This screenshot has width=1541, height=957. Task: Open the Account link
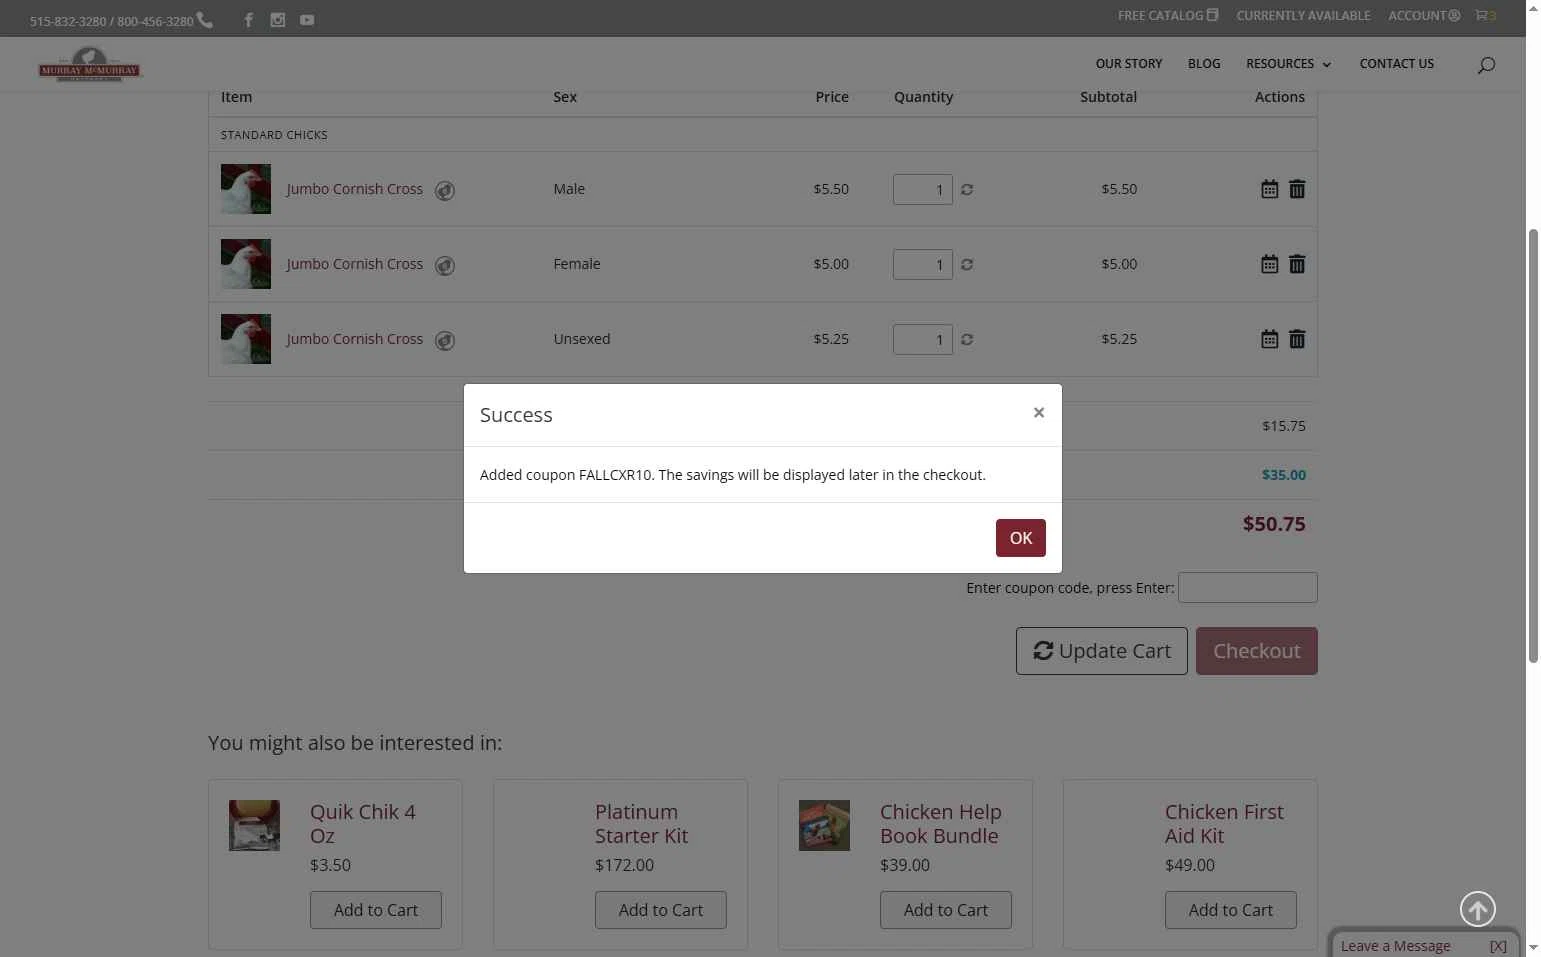point(1424,15)
